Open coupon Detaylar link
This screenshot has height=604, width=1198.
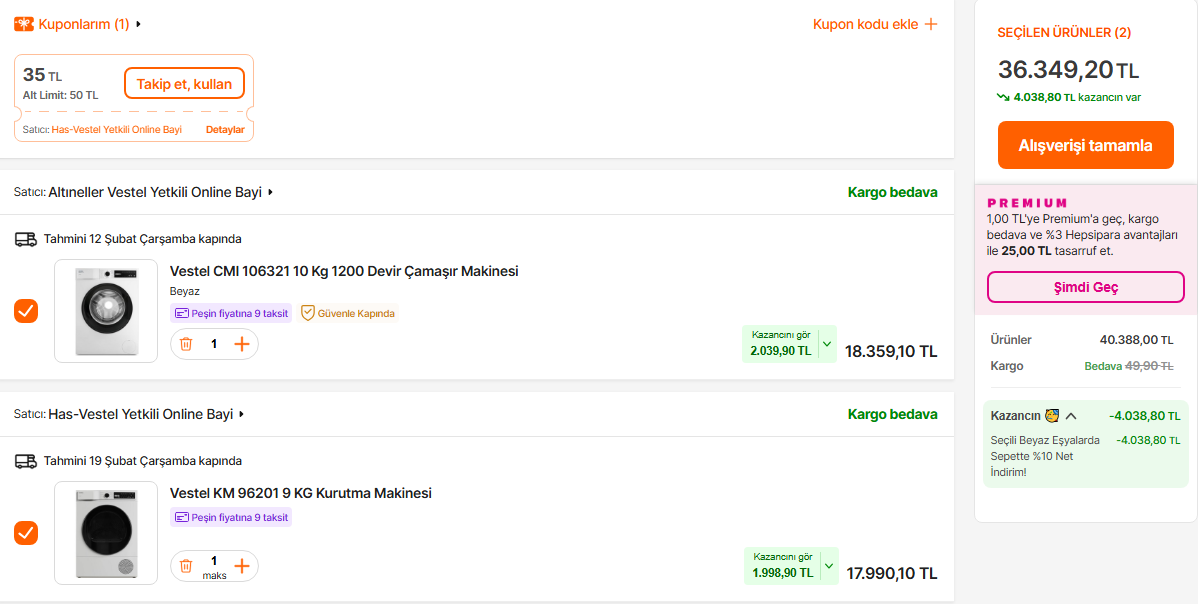point(225,130)
